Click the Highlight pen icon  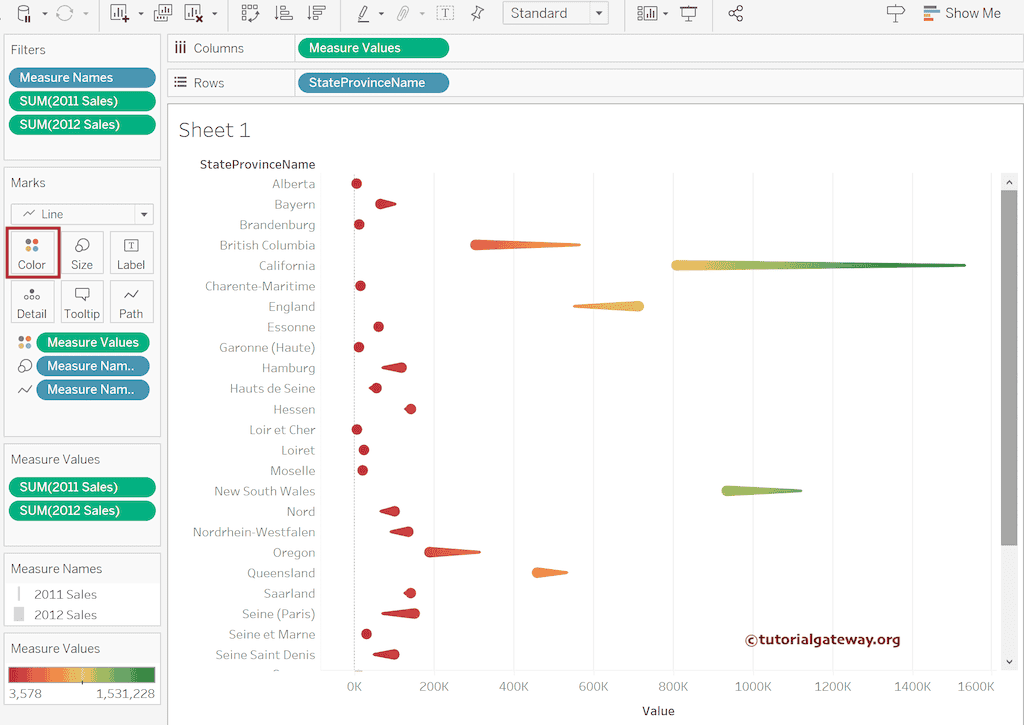(x=363, y=14)
